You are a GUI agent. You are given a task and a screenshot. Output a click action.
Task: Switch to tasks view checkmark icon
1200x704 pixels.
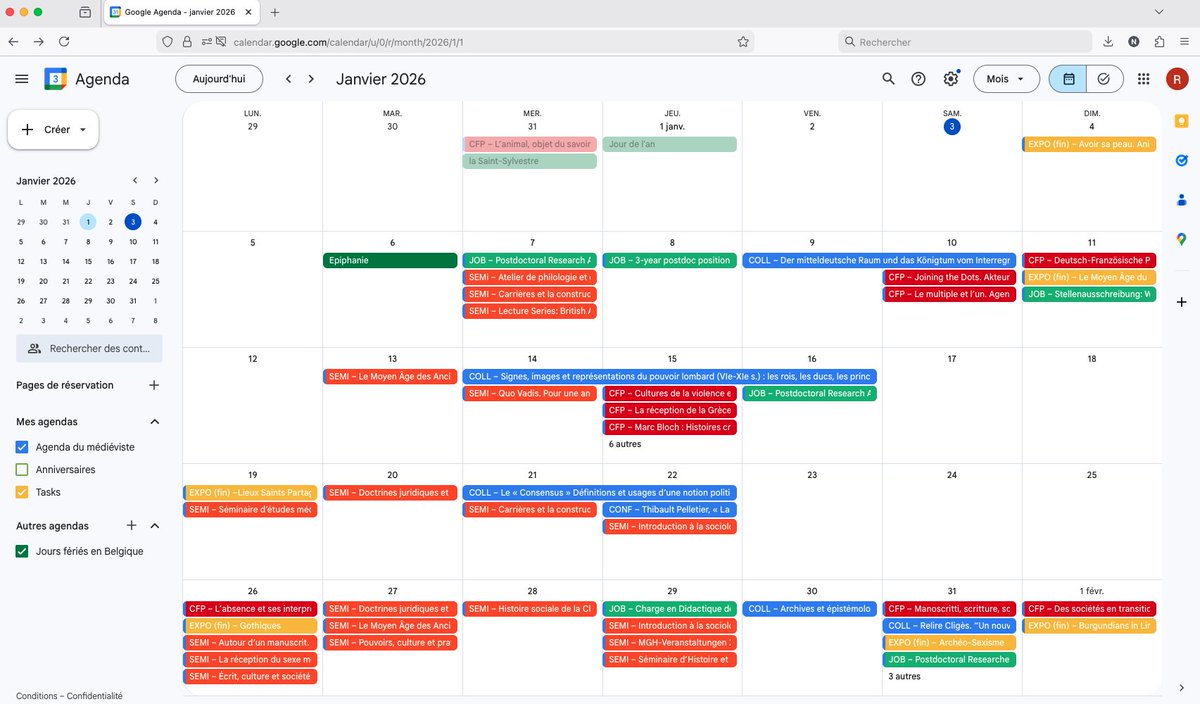point(1104,79)
